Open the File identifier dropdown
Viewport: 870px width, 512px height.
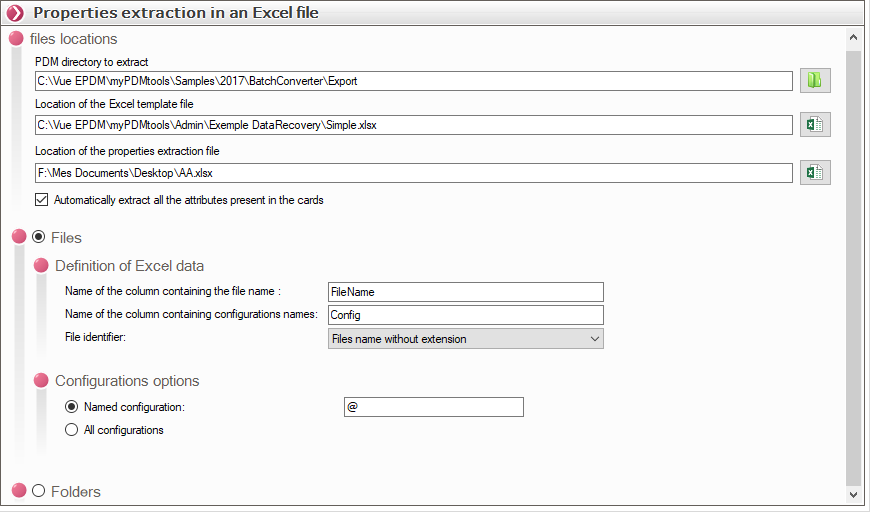tap(465, 339)
